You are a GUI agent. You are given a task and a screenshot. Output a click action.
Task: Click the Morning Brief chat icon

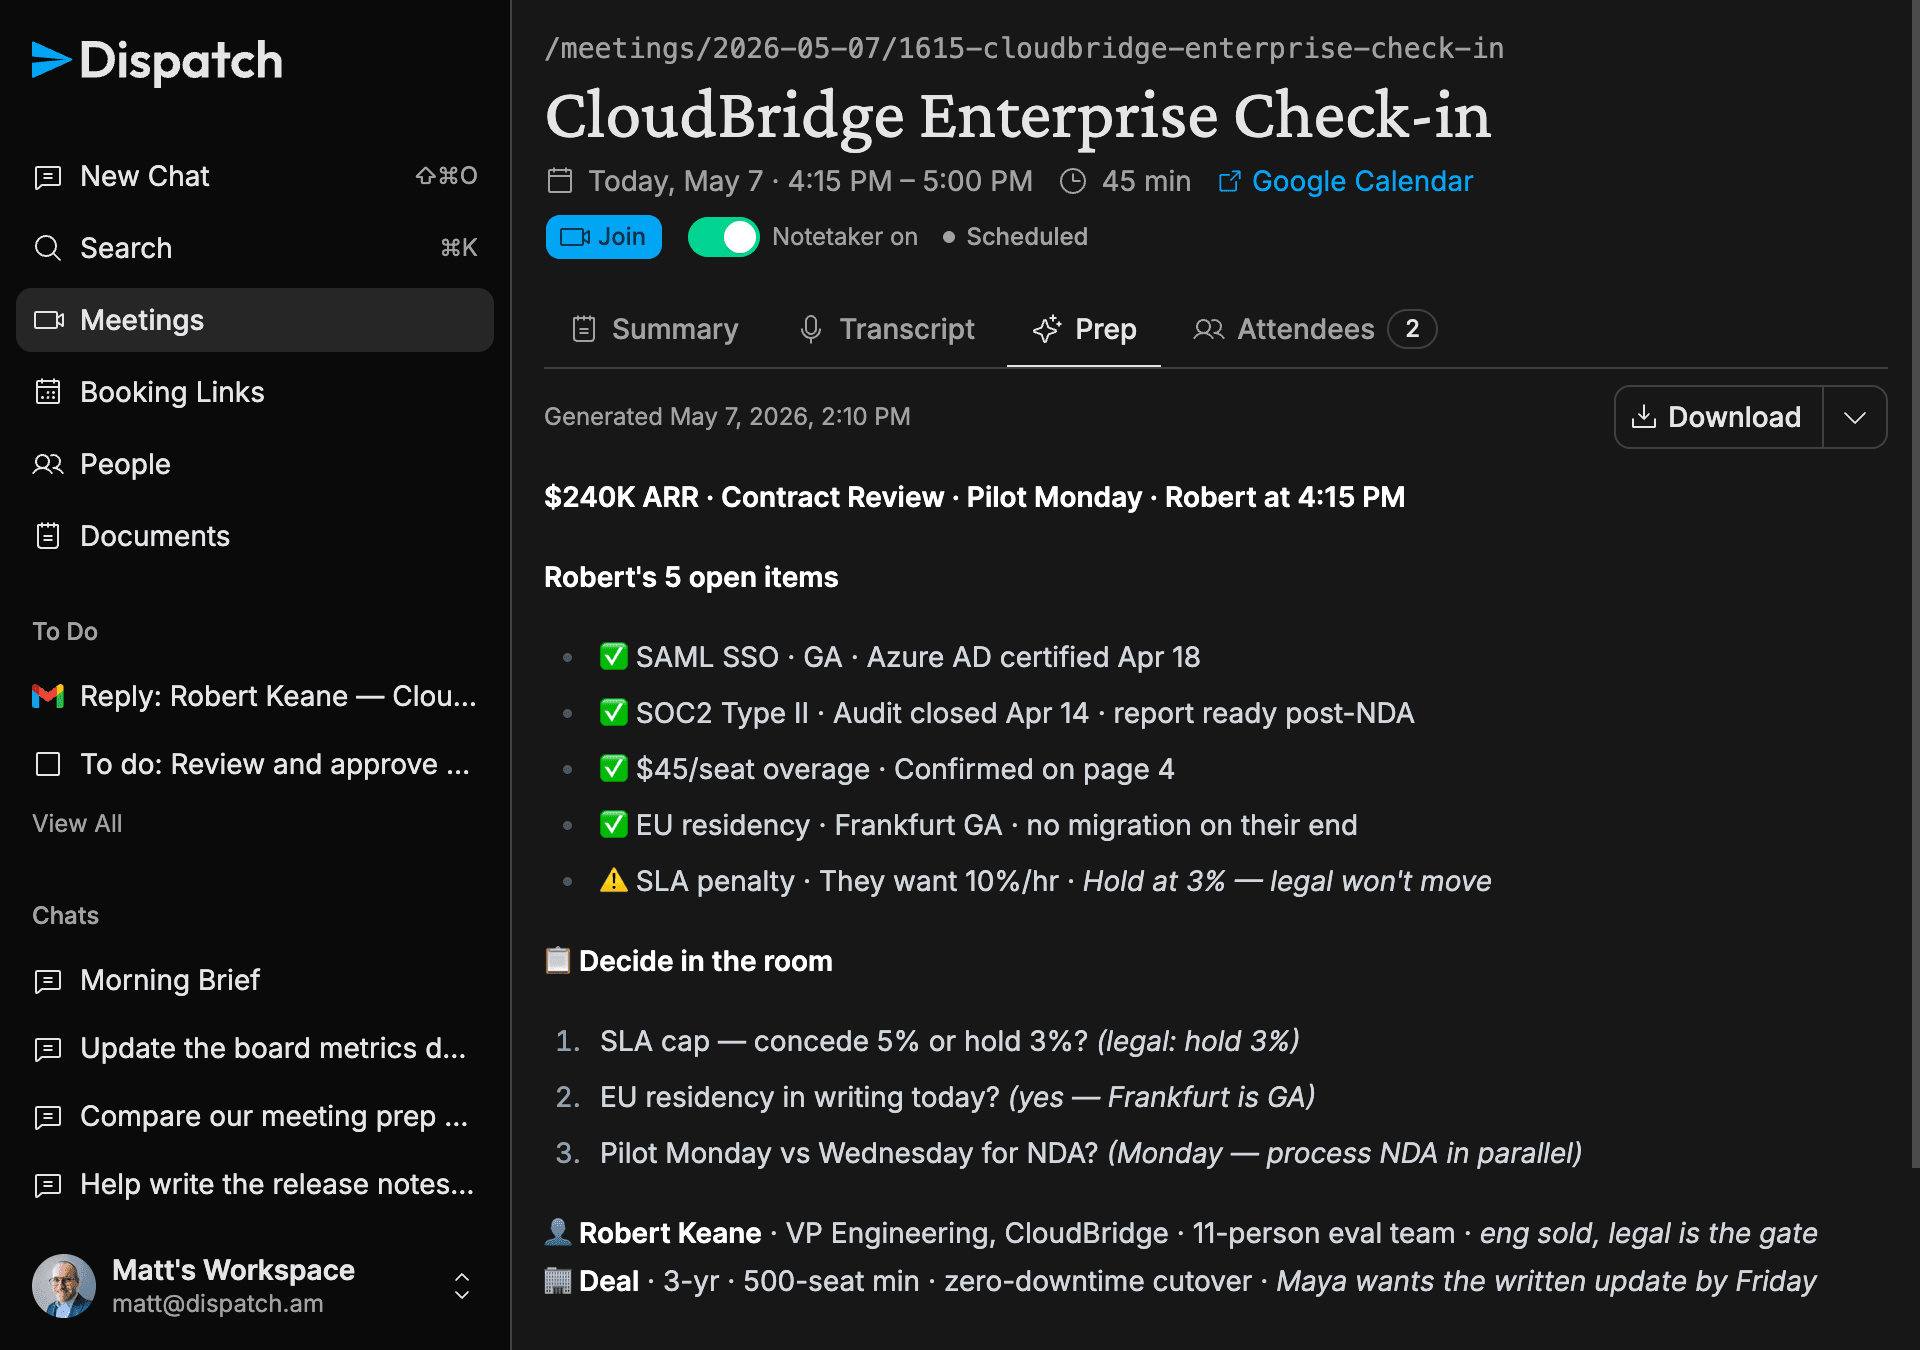coord(48,981)
